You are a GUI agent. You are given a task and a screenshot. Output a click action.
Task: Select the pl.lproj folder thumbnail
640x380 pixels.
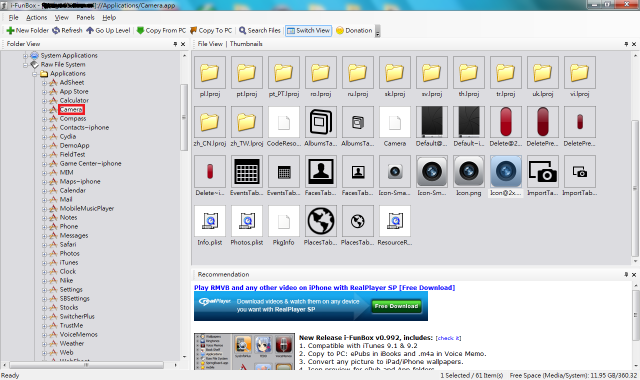(210, 73)
